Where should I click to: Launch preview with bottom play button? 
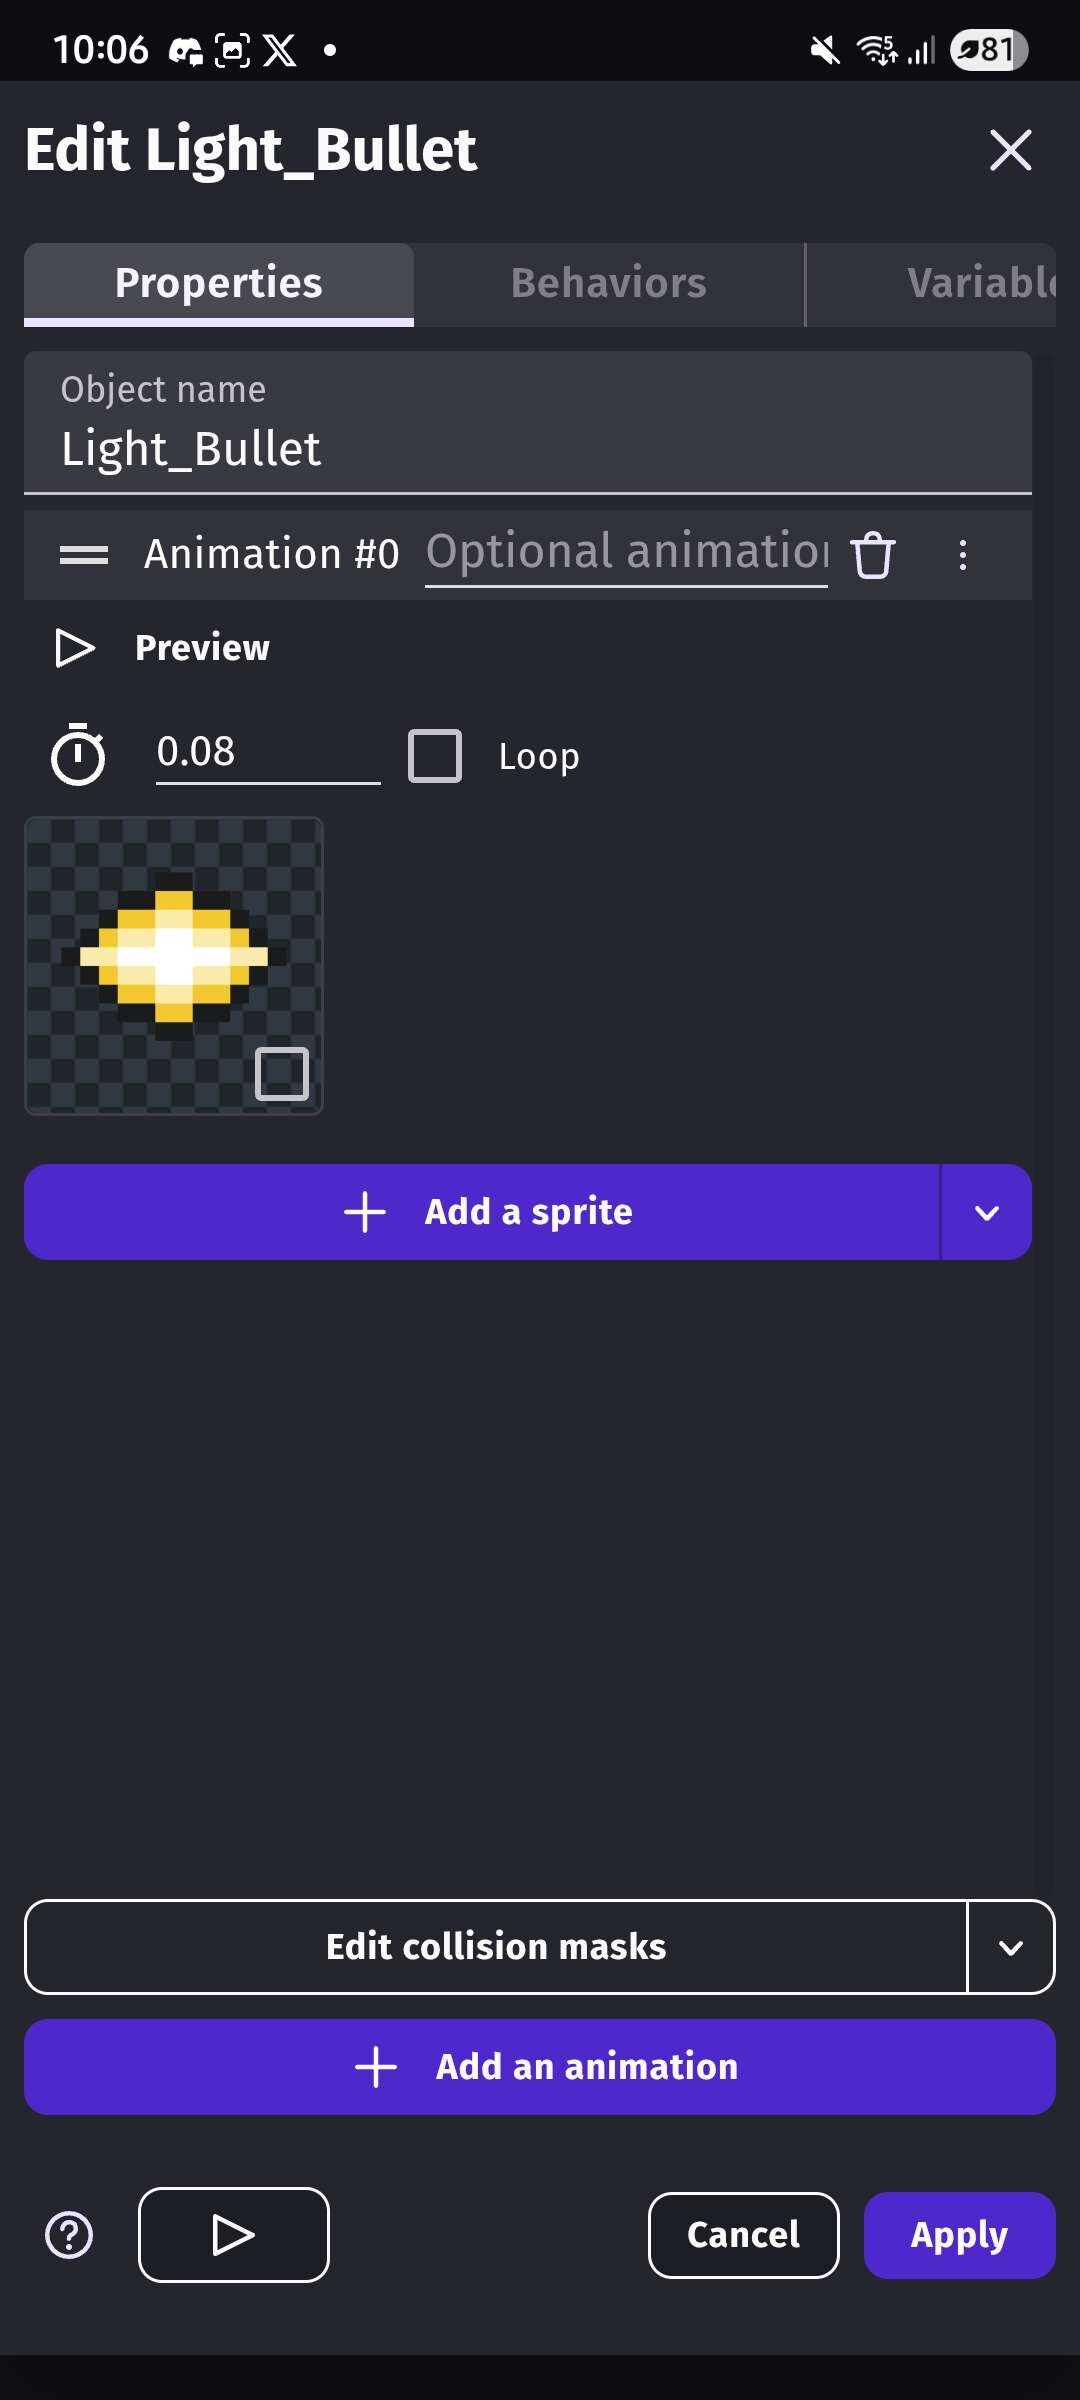pos(234,2235)
